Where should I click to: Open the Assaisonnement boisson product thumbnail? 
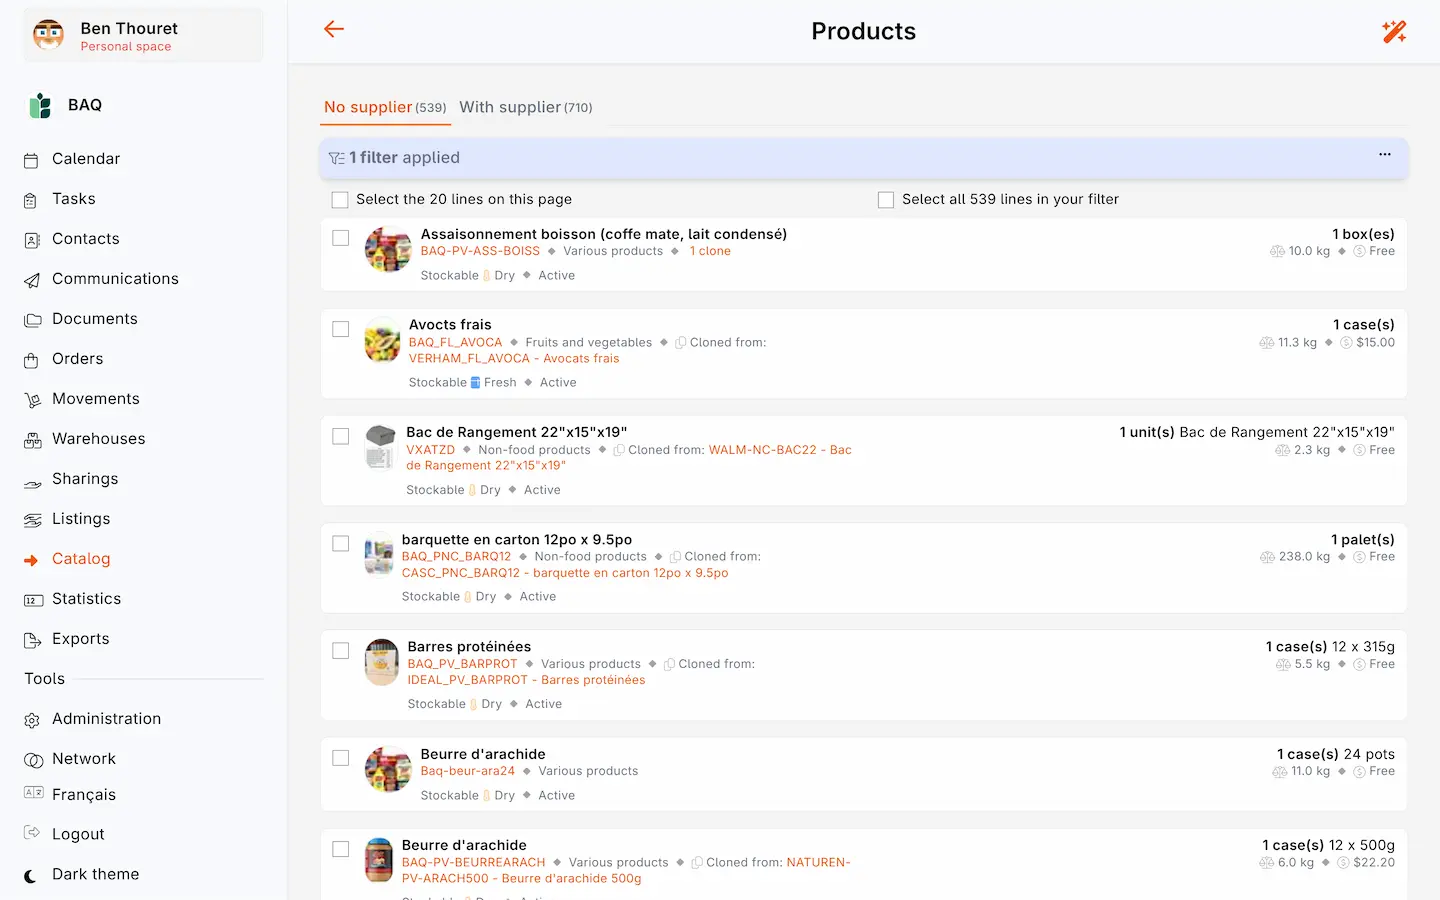point(388,250)
